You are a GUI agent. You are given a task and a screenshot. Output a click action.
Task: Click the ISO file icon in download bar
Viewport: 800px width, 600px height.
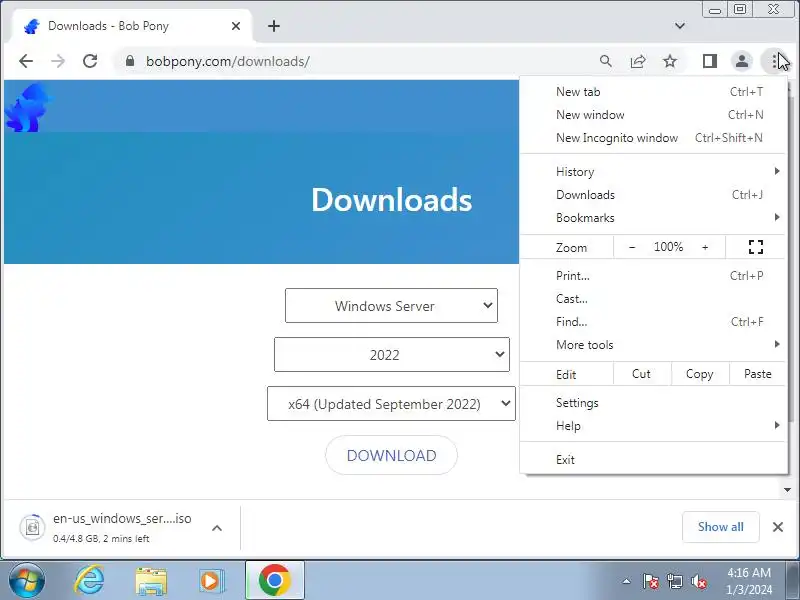33,527
